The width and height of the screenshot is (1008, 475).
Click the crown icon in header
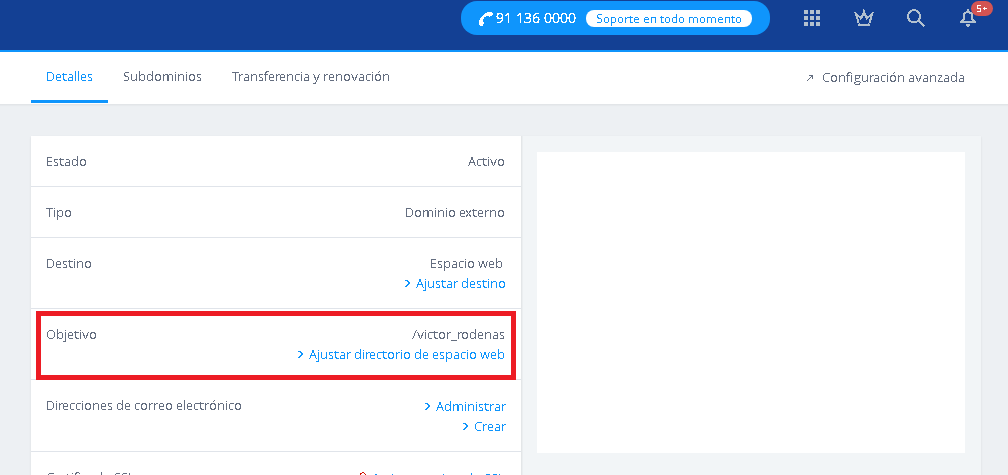[x=864, y=18]
